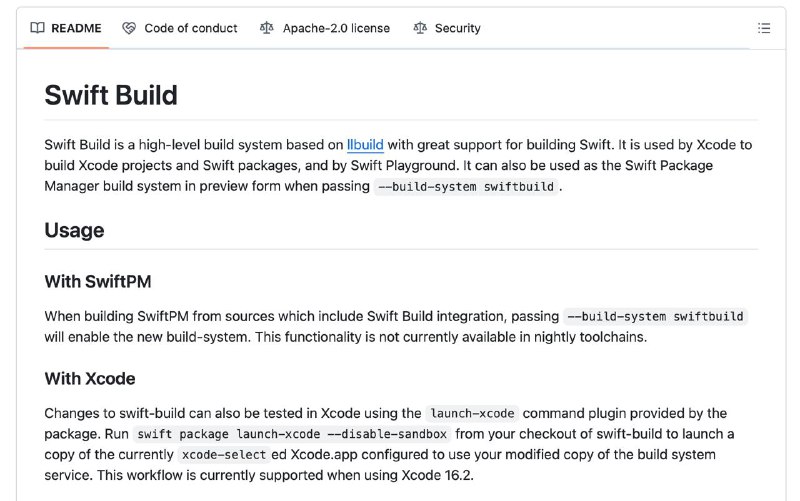Click the scale icon beside Apache-2.0 license
The width and height of the screenshot is (800, 501).
(x=266, y=28)
